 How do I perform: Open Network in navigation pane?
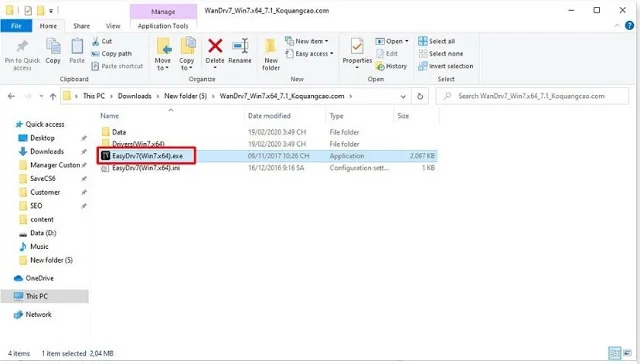[38, 315]
